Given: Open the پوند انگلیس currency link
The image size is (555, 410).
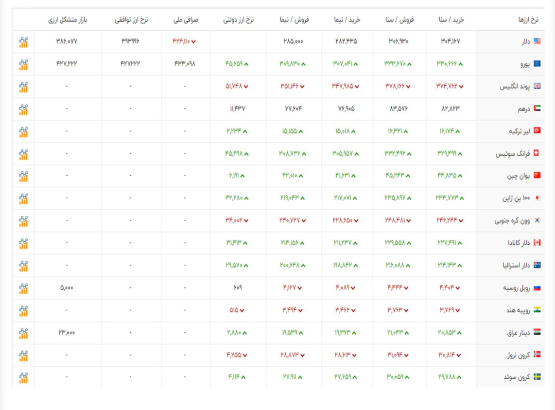Looking at the screenshot, I should (515, 86).
